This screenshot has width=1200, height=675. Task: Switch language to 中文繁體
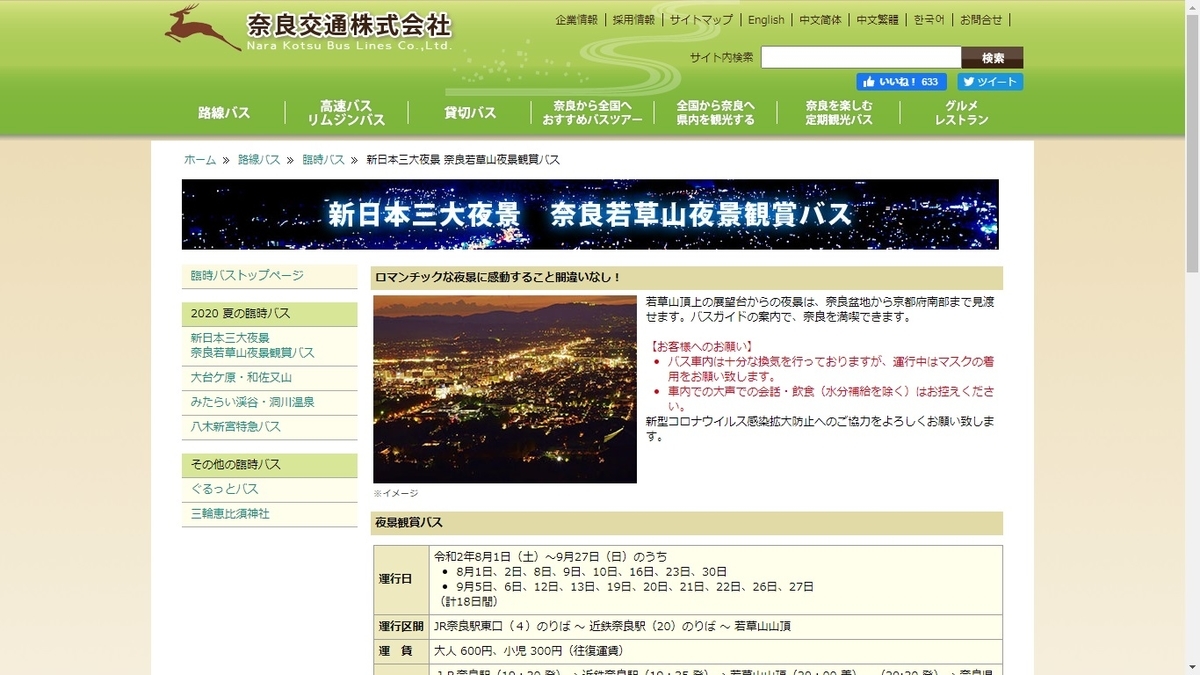(877, 20)
